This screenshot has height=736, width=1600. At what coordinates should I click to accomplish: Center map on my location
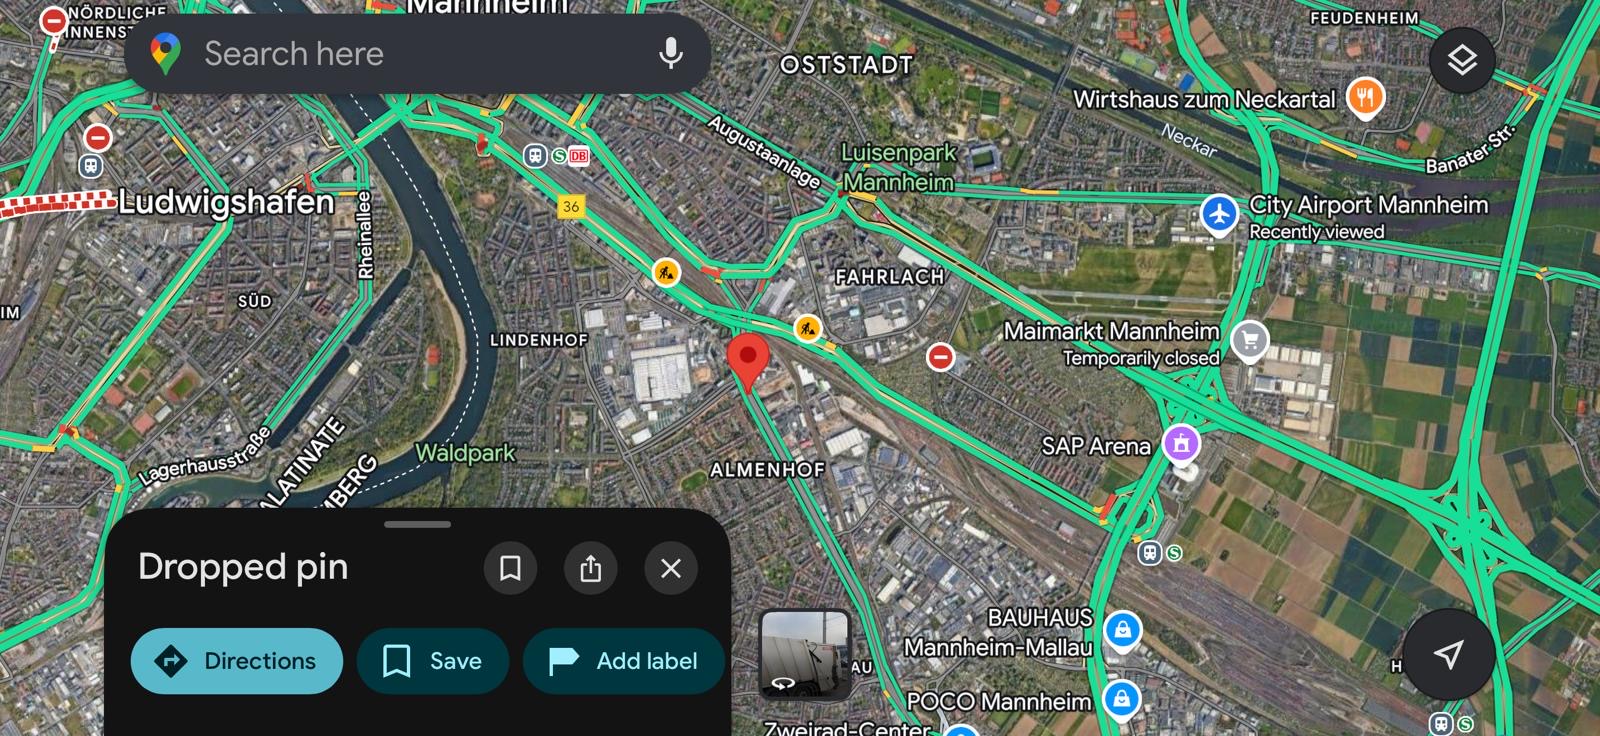click(1449, 654)
